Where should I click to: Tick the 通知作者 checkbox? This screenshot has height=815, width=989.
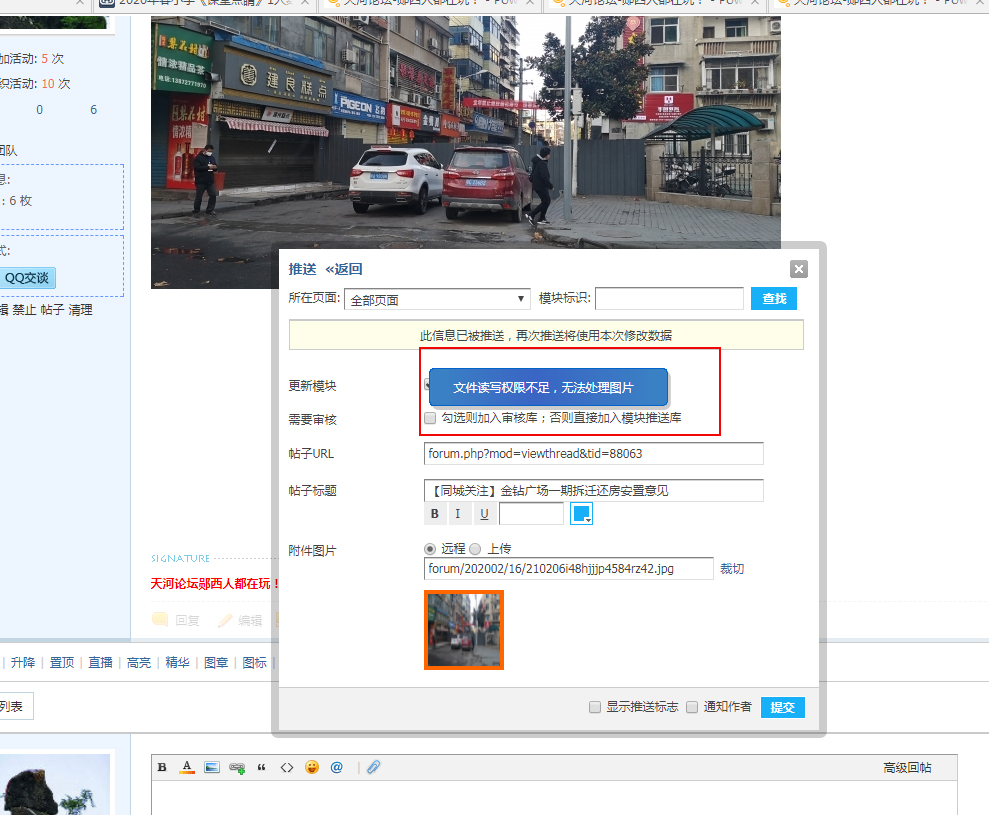(x=692, y=707)
